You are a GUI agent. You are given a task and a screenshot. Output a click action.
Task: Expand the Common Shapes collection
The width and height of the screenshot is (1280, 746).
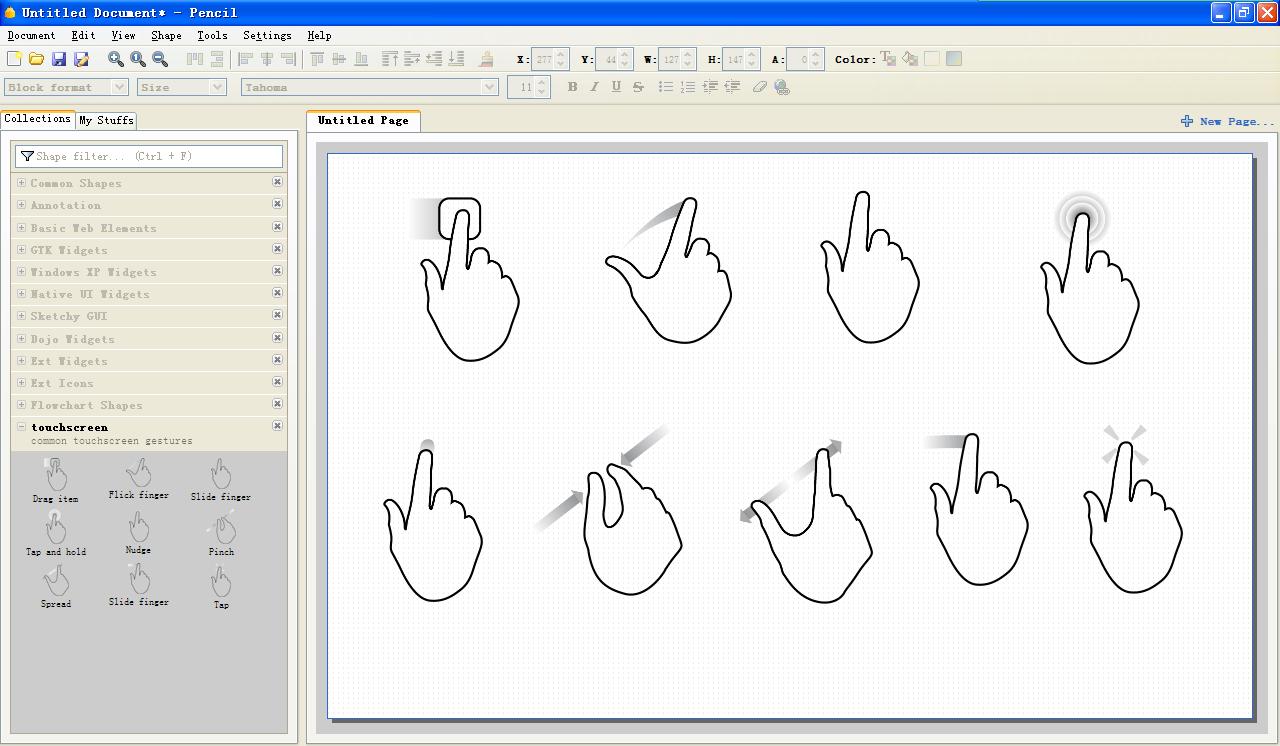(x=21, y=183)
